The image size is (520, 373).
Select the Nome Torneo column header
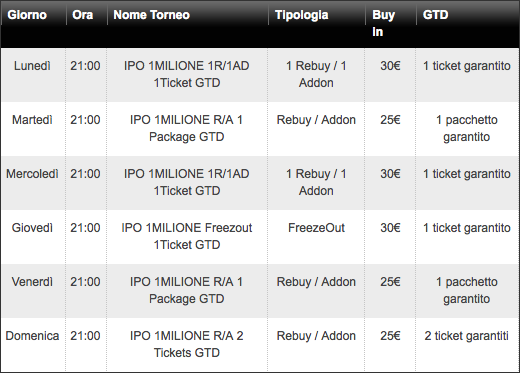point(152,15)
